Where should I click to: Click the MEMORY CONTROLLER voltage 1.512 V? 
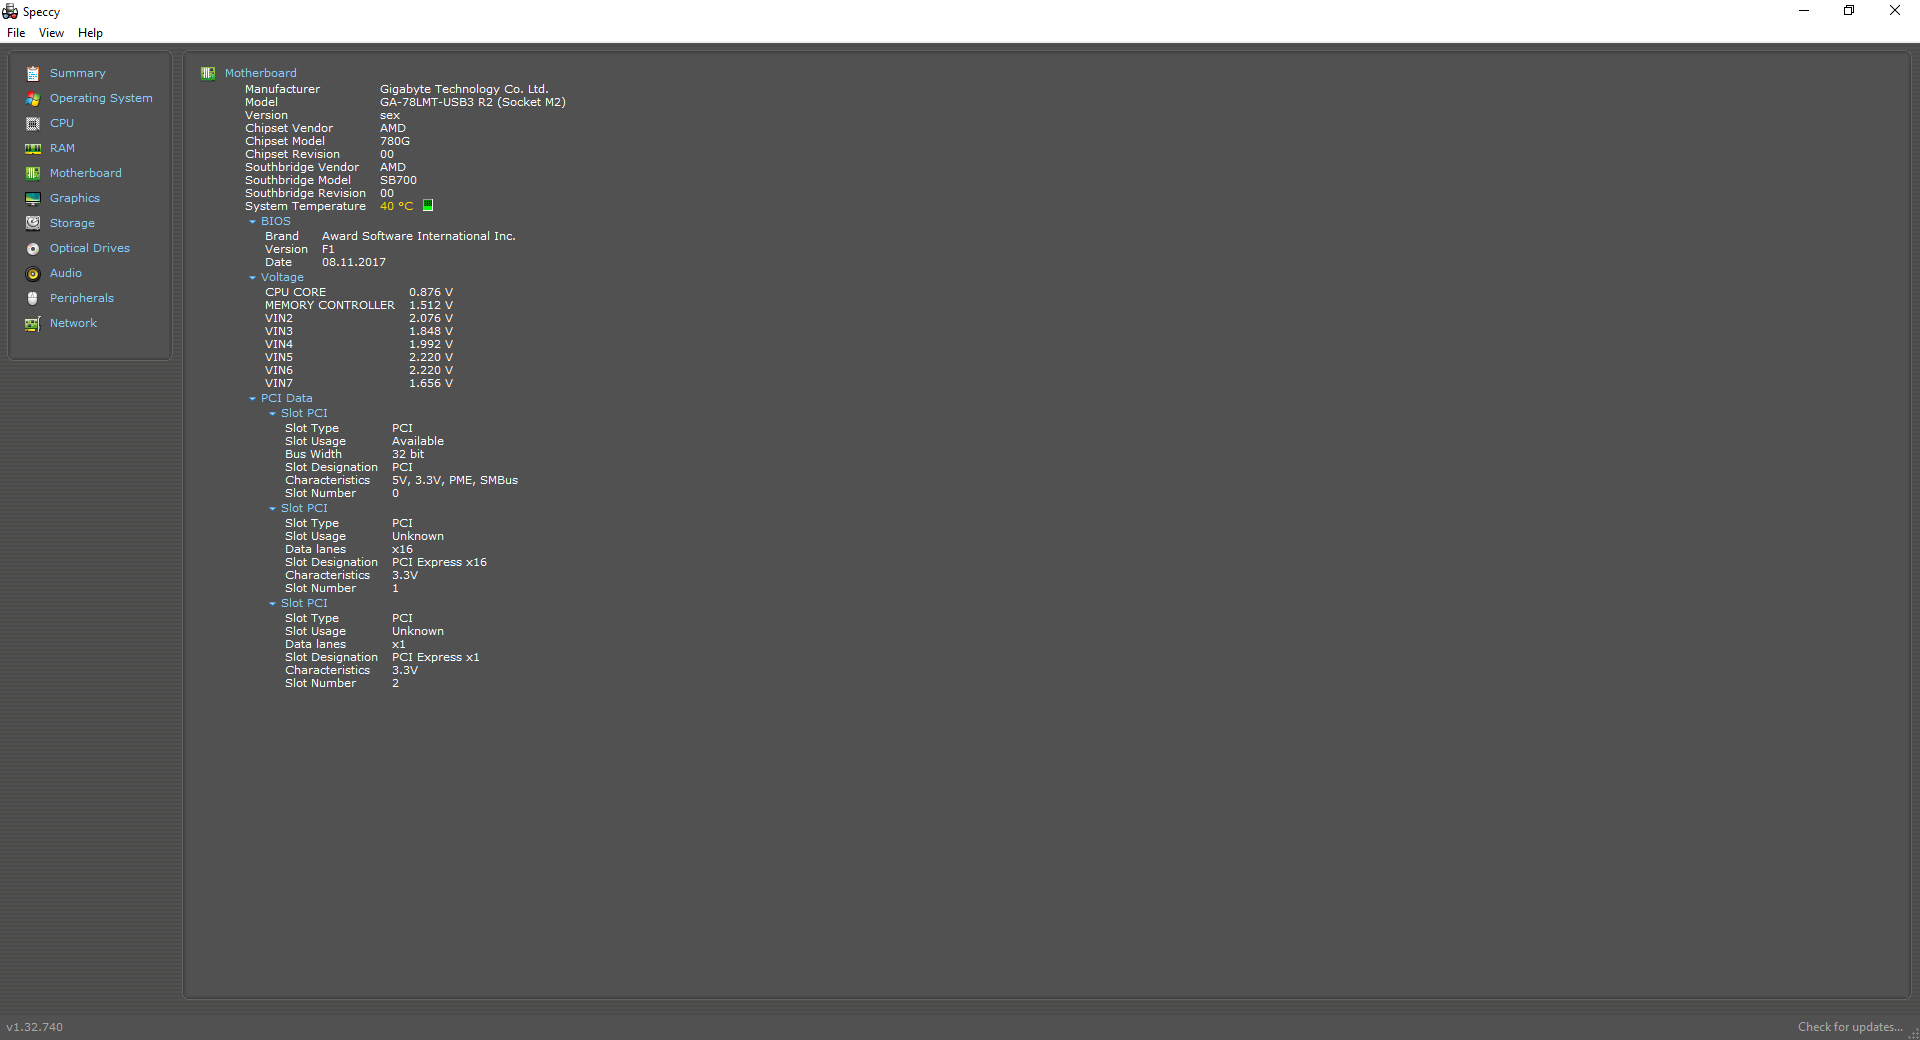click(431, 305)
